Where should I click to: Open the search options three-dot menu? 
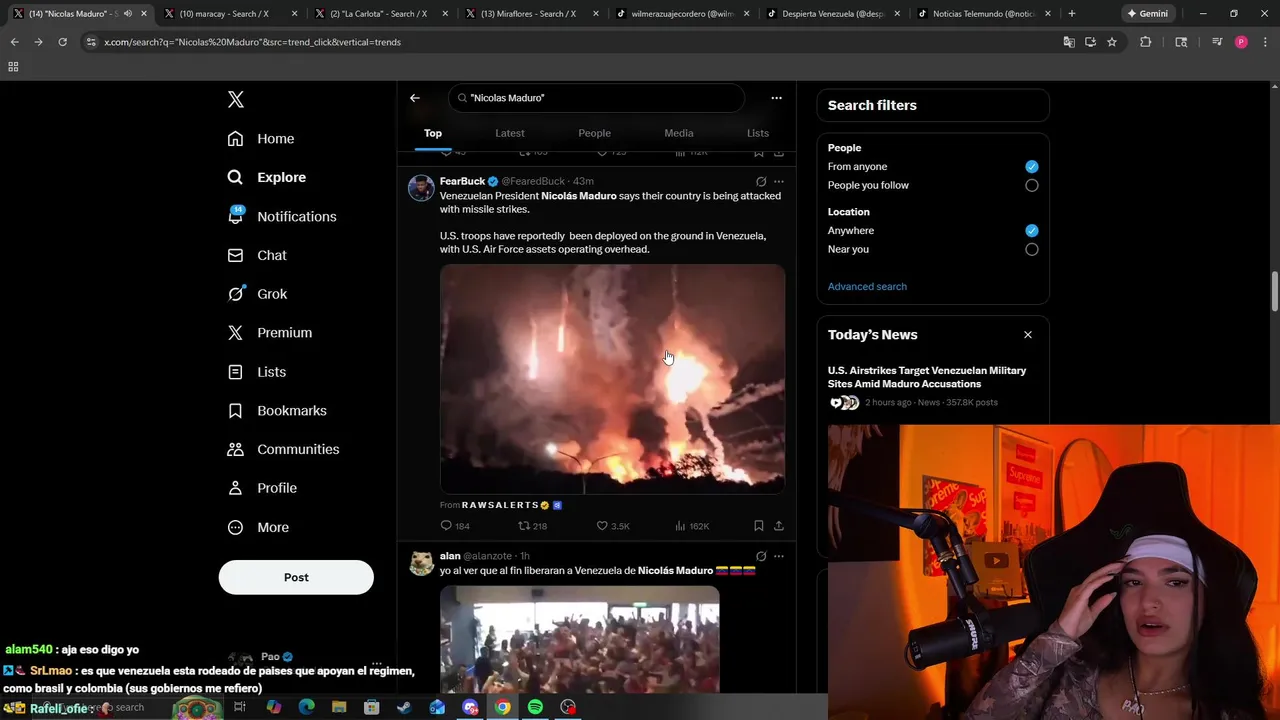[x=776, y=98]
